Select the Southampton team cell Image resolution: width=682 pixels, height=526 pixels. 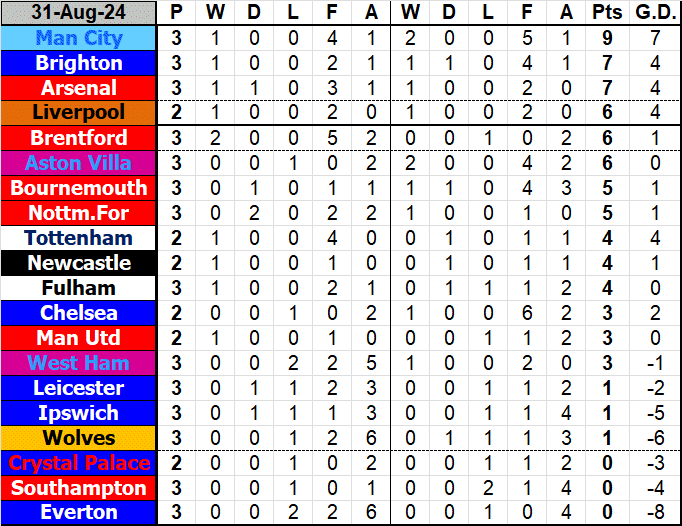pyautogui.click(x=79, y=488)
